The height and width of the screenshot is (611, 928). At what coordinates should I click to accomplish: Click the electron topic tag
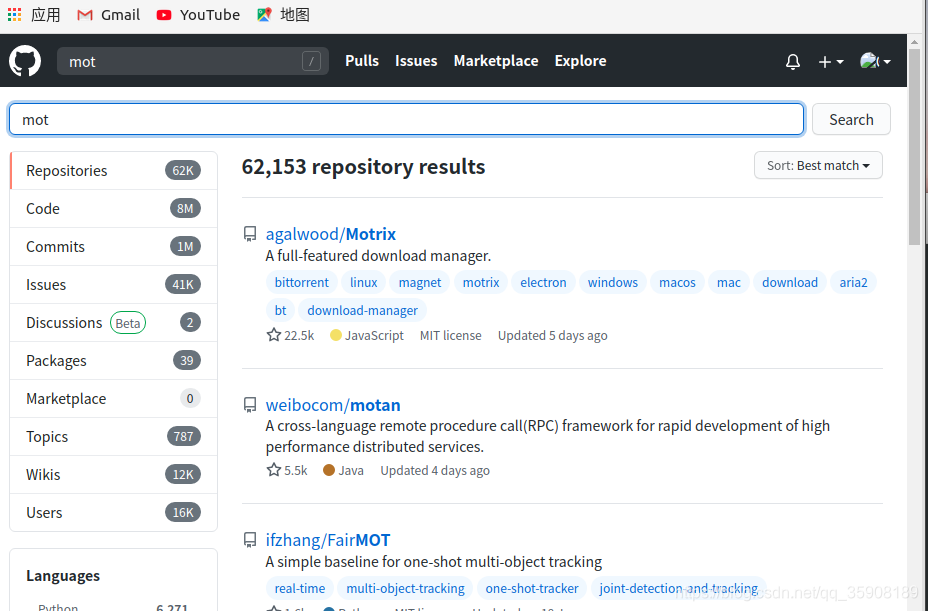[x=543, y=282]
